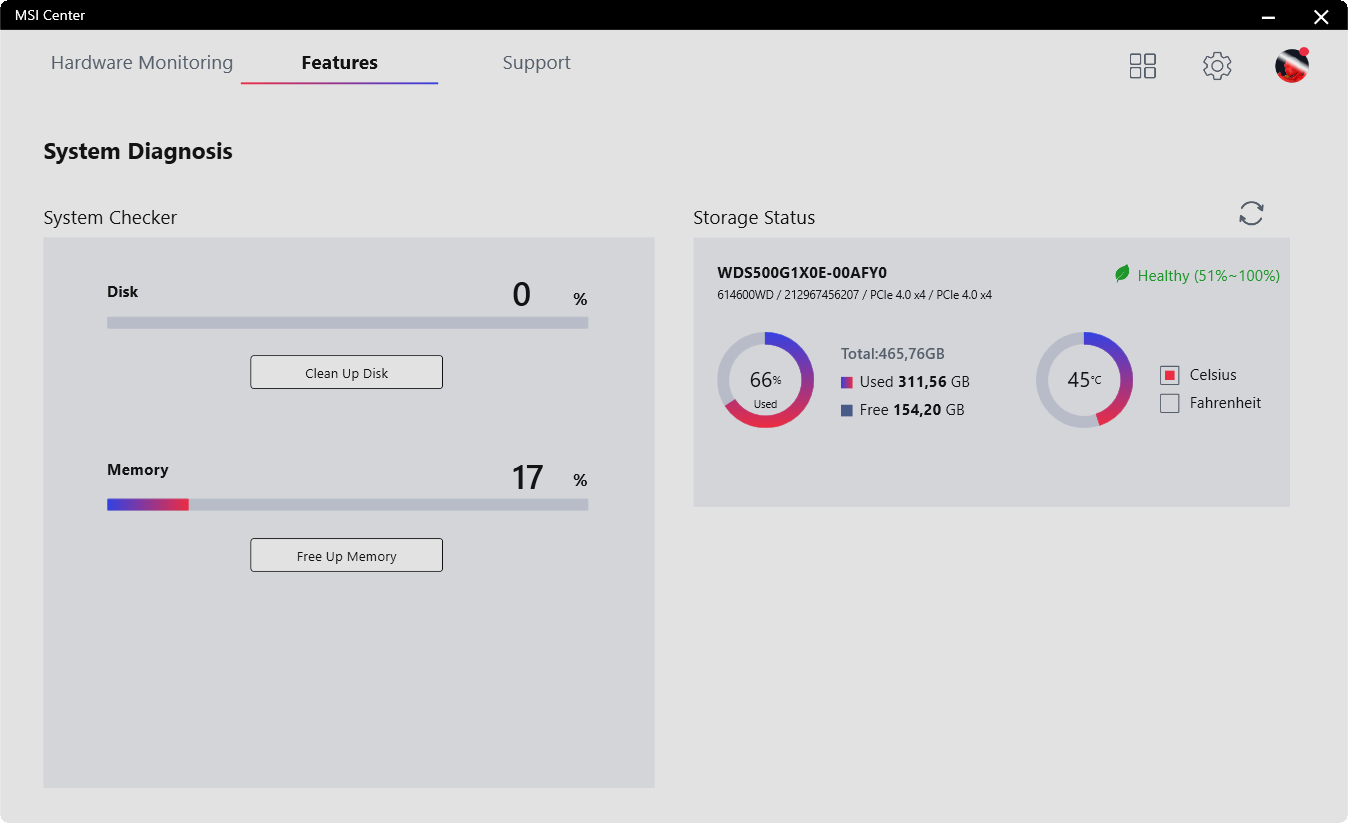
Task: Click the Storage Status label
Action: pyautogui.click(x=754, y=217)
